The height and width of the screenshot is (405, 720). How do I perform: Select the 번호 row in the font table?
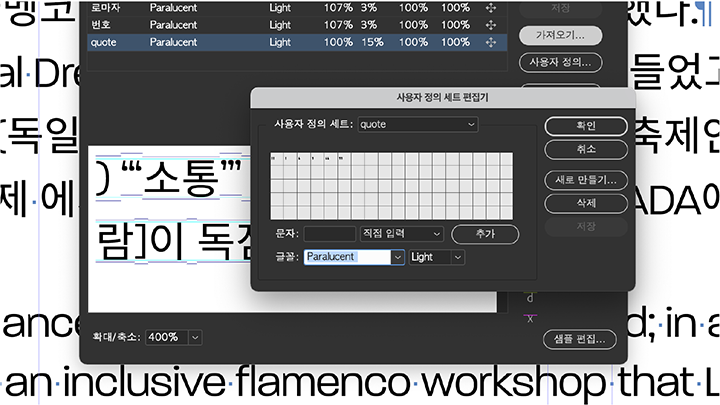[297, 25]
